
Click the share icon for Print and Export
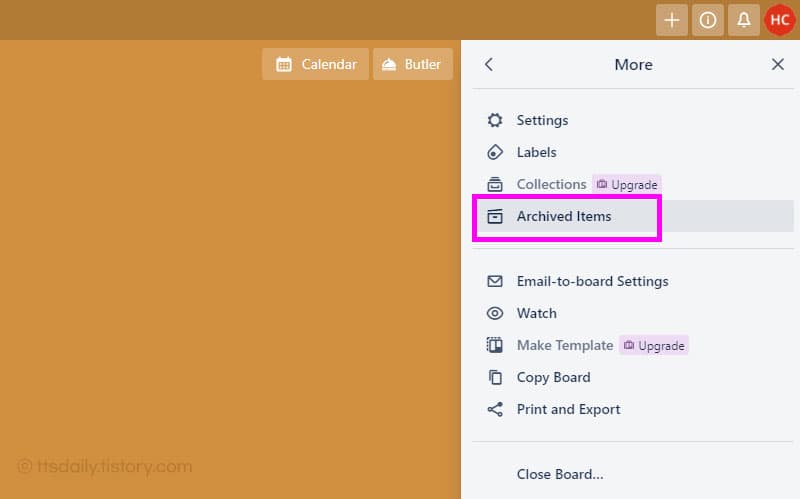click(494, 409)
